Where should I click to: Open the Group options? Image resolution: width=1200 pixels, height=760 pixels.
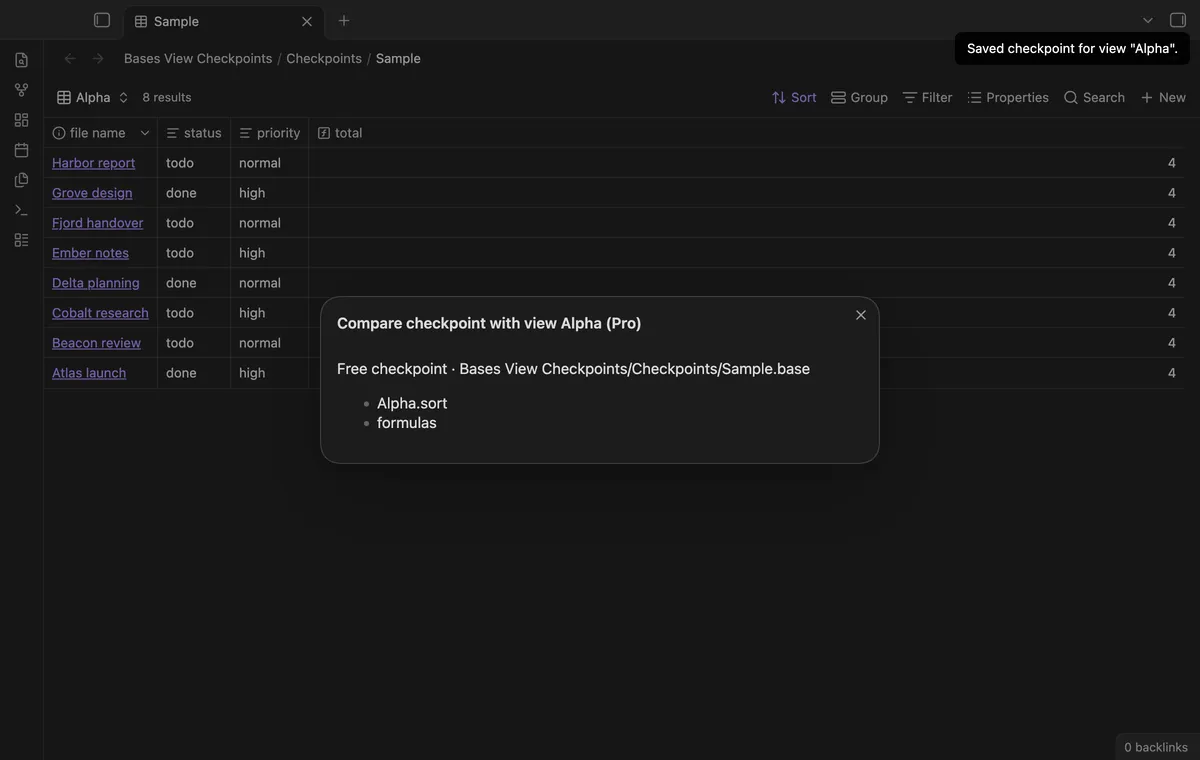click(x=859, y=97)
